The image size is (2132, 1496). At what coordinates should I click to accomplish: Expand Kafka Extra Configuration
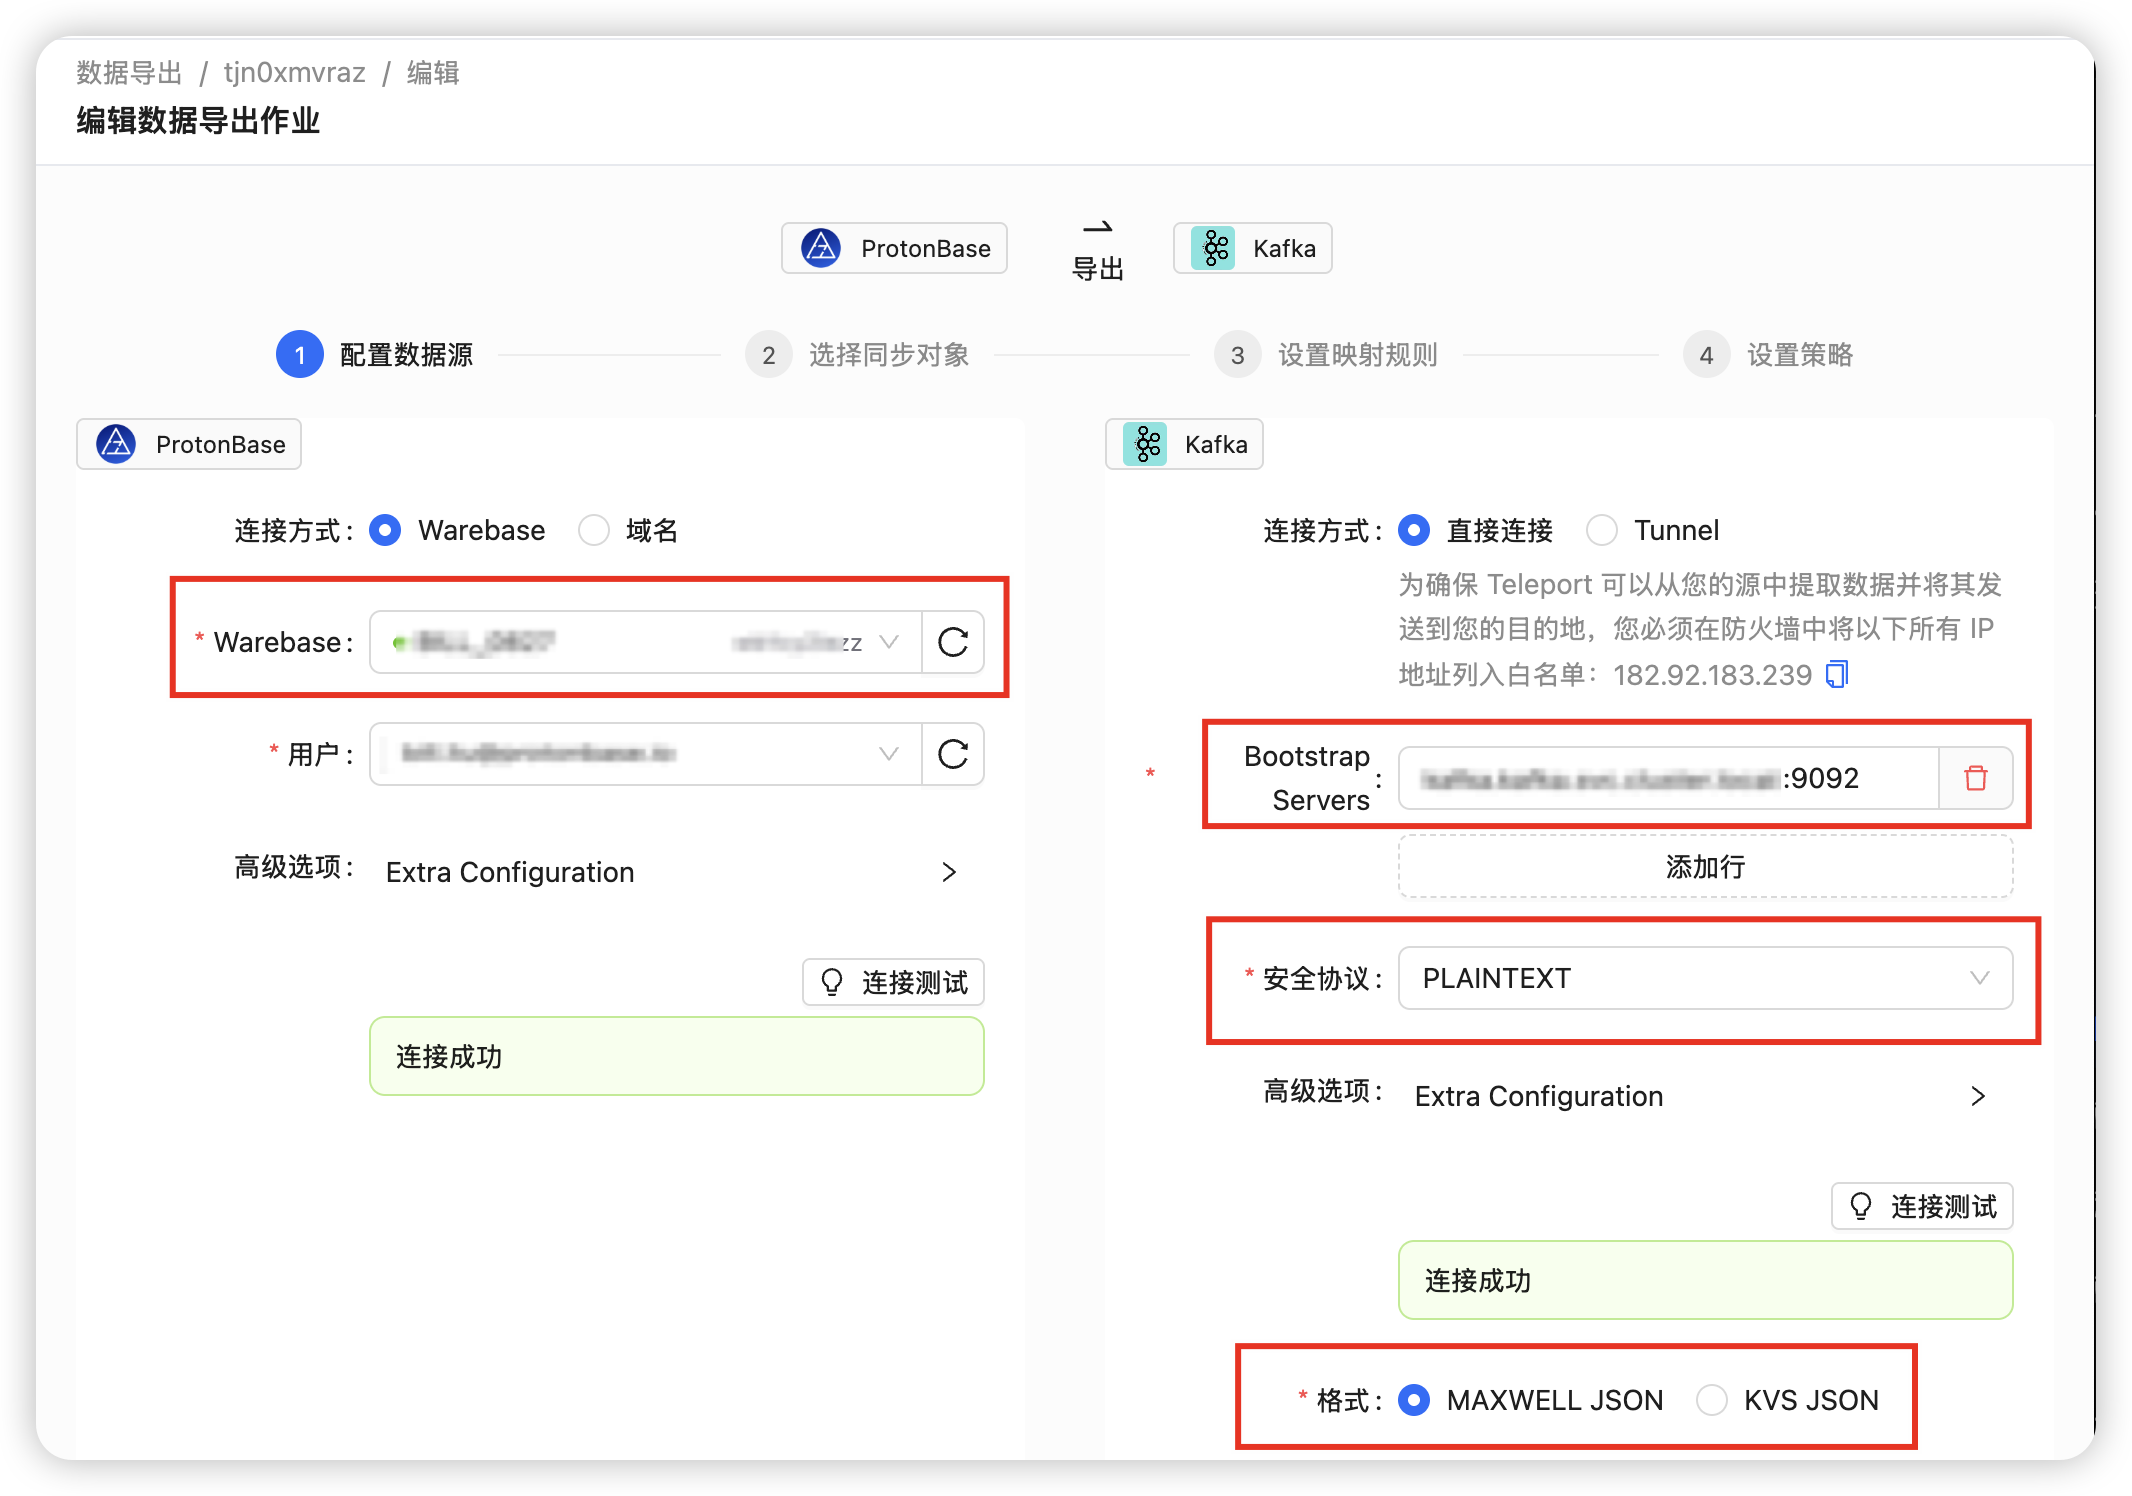(x=1705, y=1096)
